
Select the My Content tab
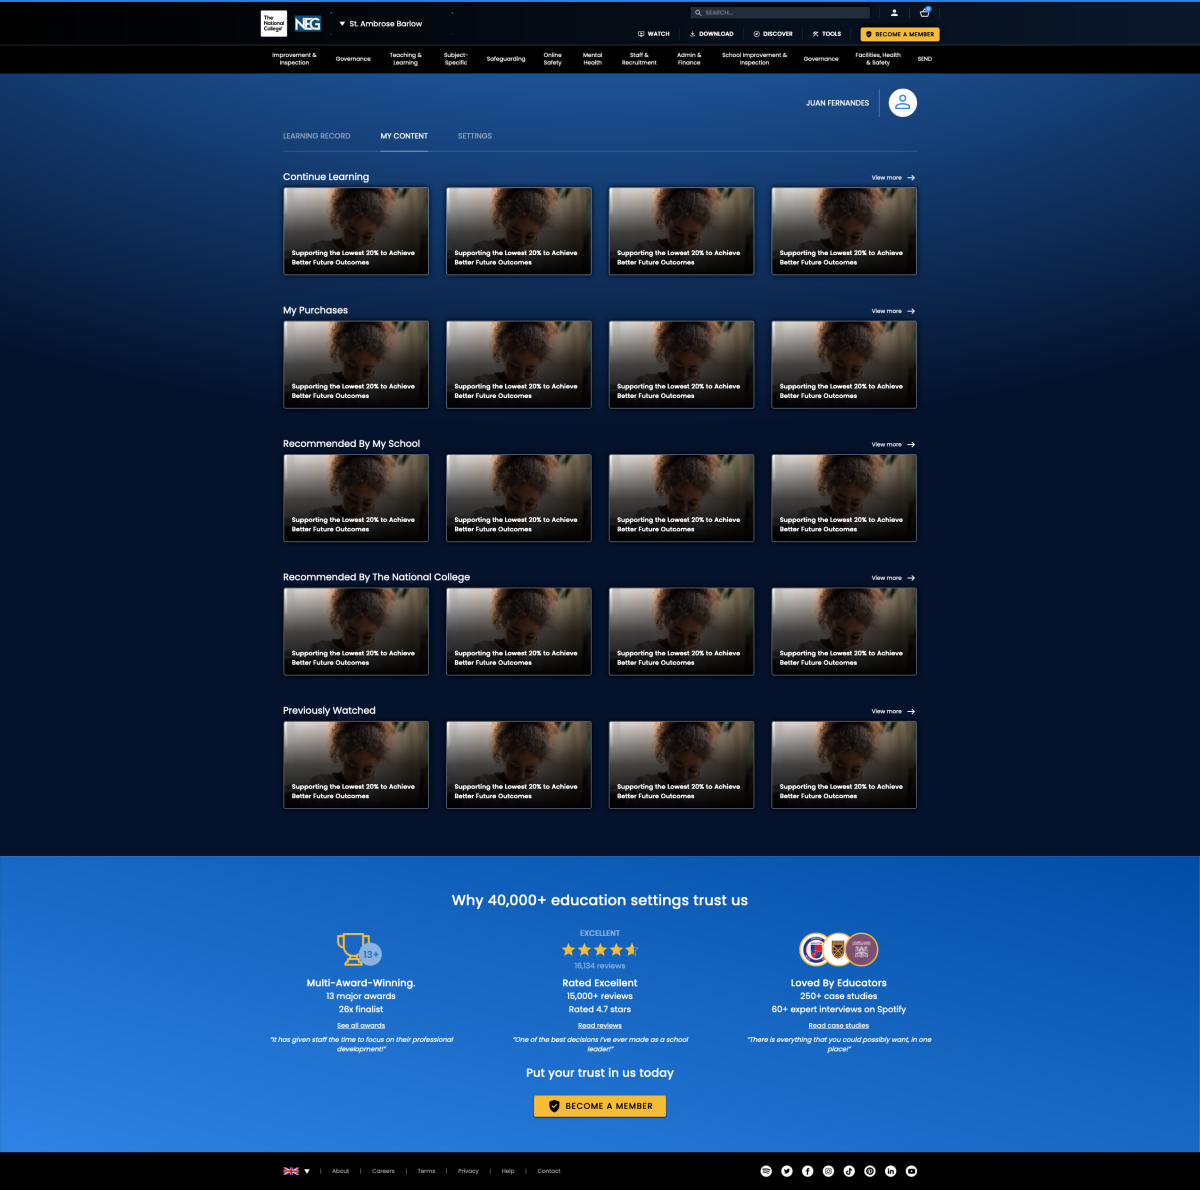click(404, 136)
